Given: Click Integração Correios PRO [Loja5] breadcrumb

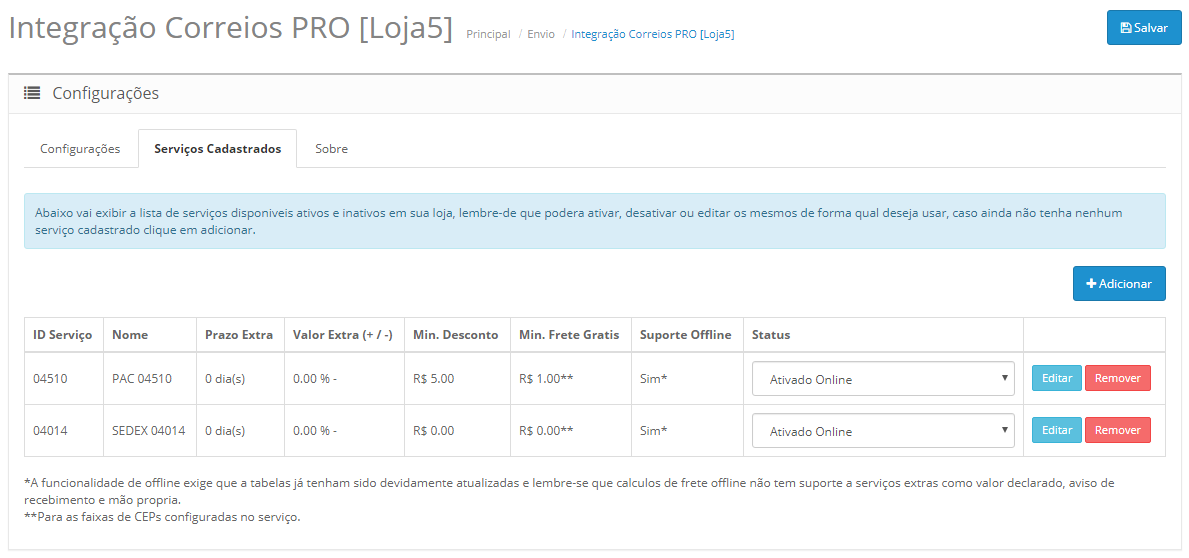Looking at the screenshot, I should 652,34.
